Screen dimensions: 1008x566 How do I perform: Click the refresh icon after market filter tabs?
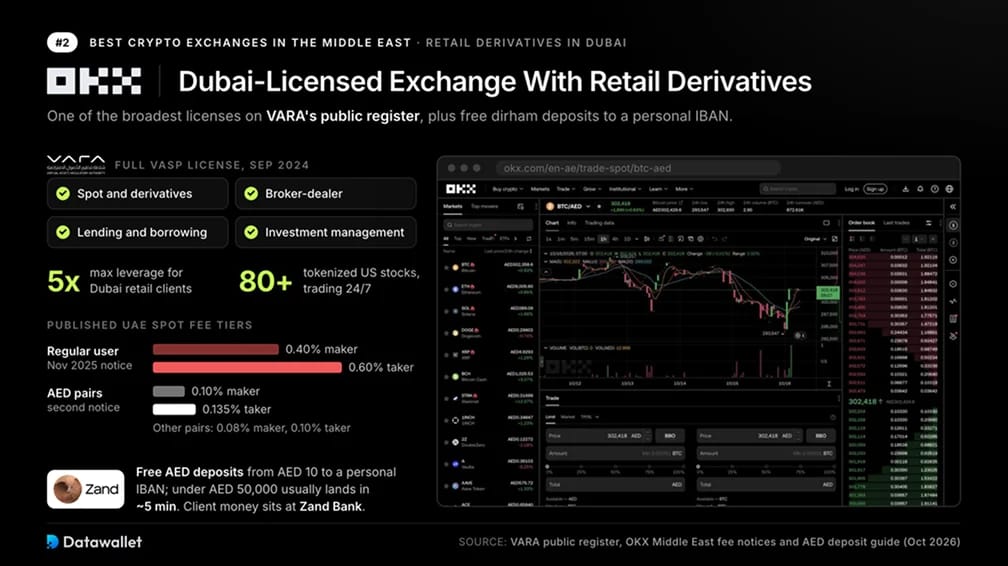[529, 239]
